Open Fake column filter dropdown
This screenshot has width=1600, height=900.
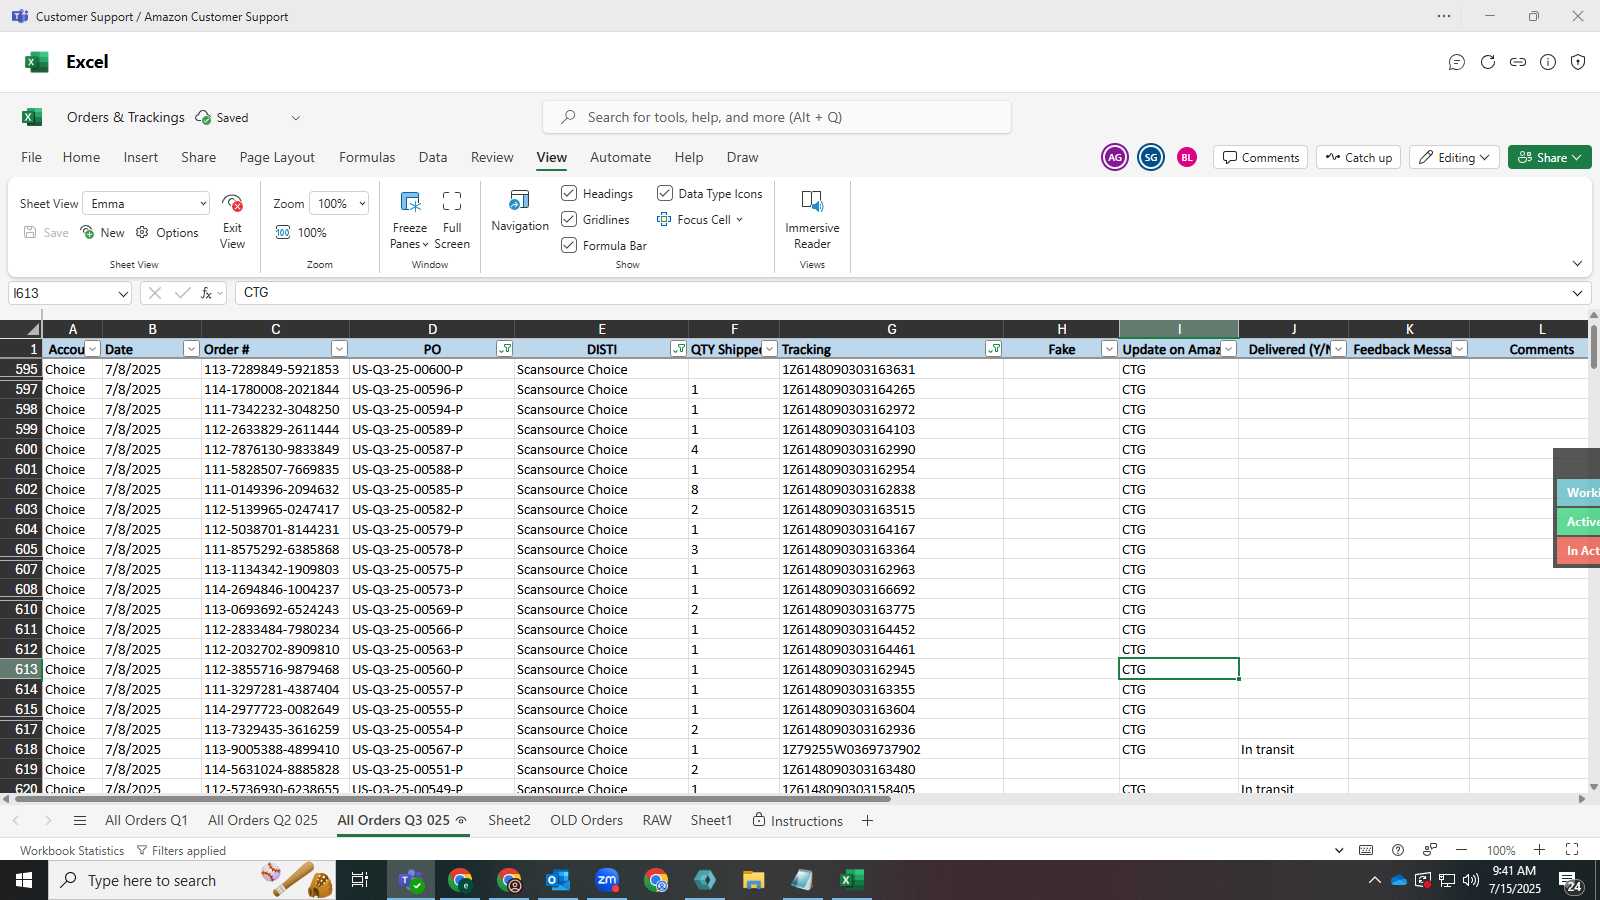coord(1109,349)
